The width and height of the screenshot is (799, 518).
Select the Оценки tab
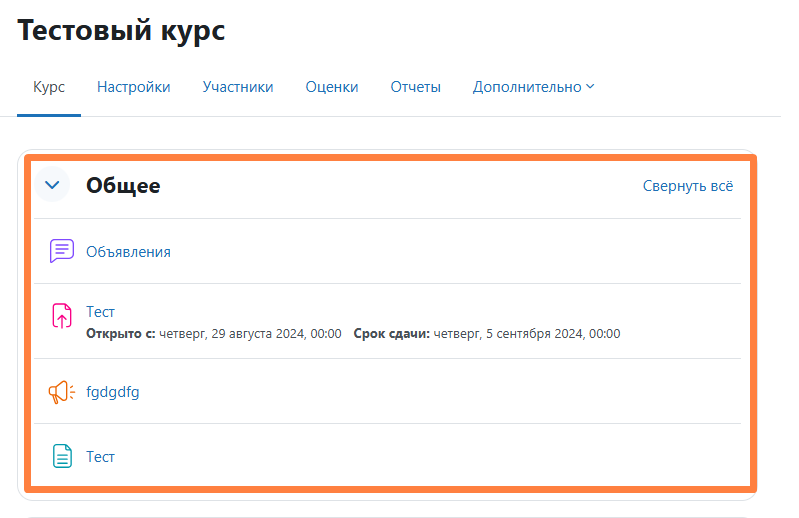pos(332,87)
